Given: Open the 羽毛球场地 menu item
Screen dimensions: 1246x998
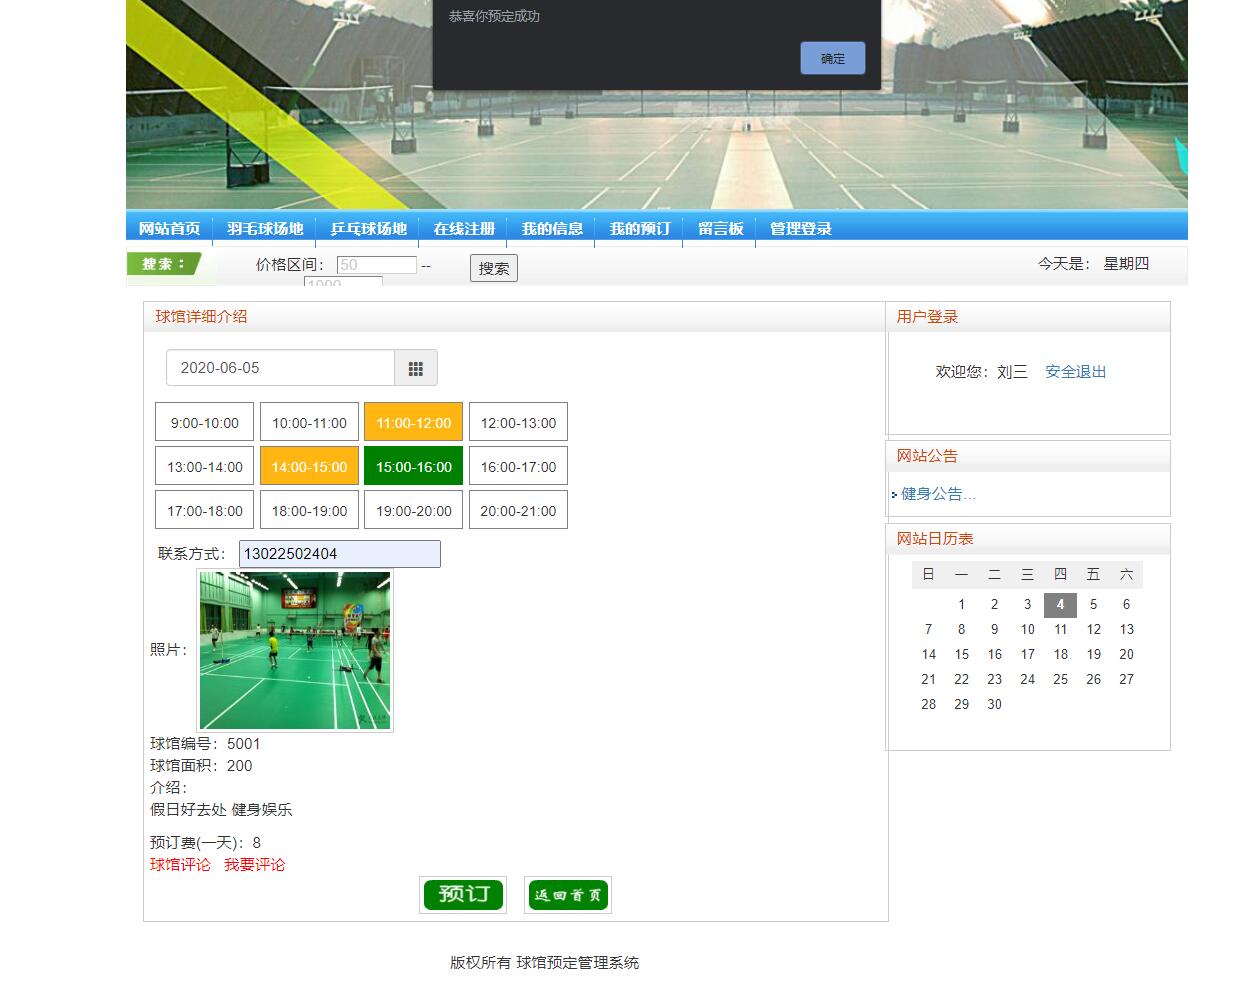Looking at the screenshot, I should (x=266, y=228).
